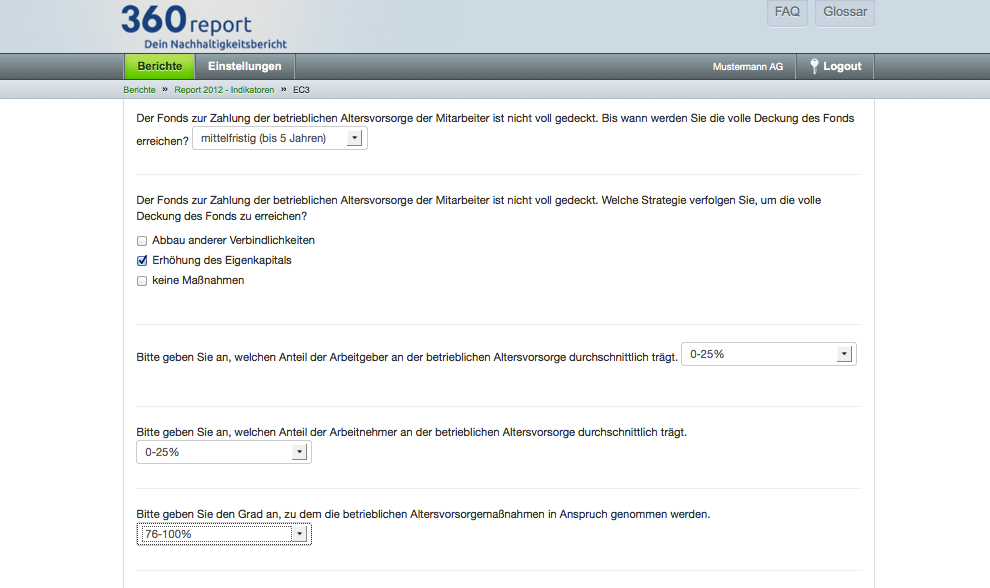990x588 pixels.
Task: Expand the Arbeitgeber Anteil dropdown
Action: [x=767, y=354]
